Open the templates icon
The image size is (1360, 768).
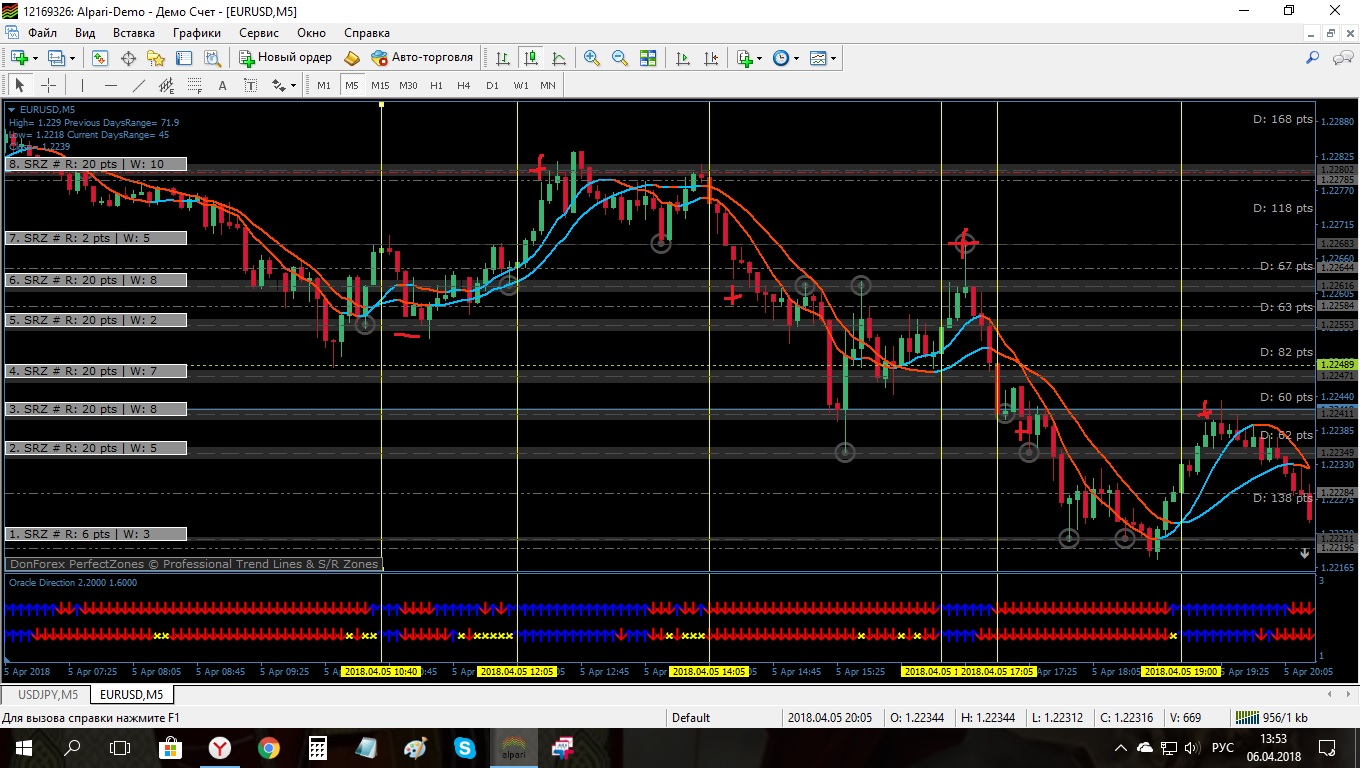(818, 58)
